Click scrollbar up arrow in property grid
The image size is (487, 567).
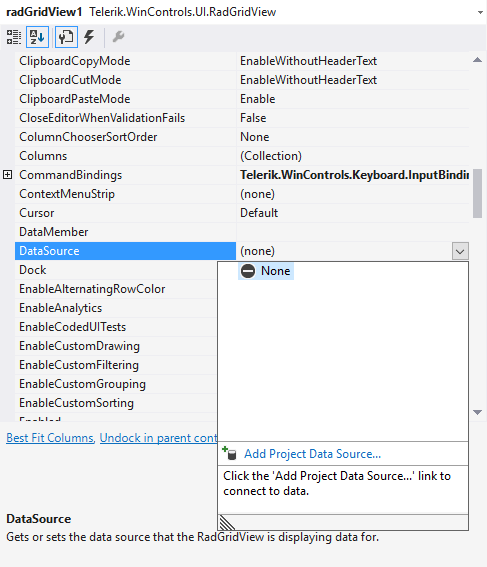(x=477, y=60)
